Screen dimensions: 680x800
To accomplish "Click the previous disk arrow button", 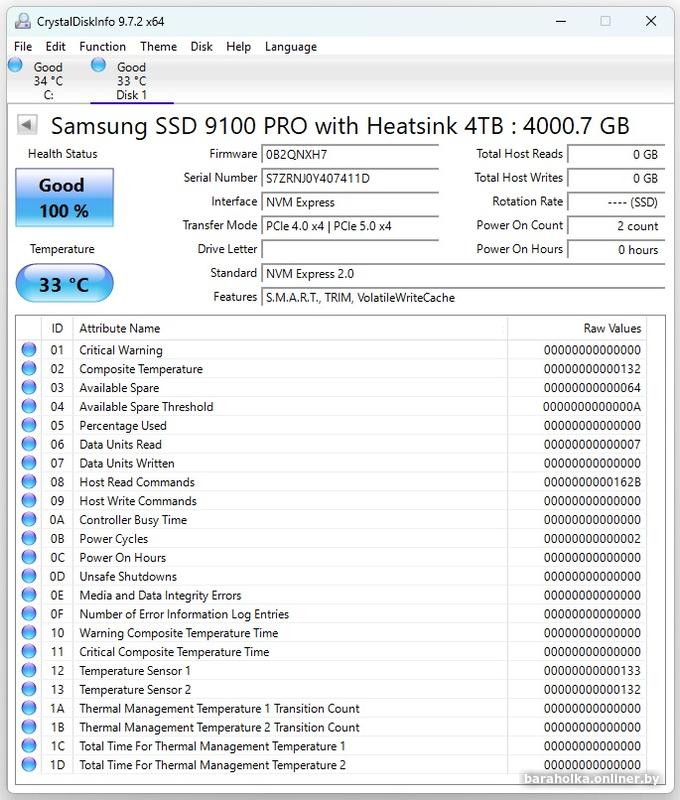I will click(28, 125).
